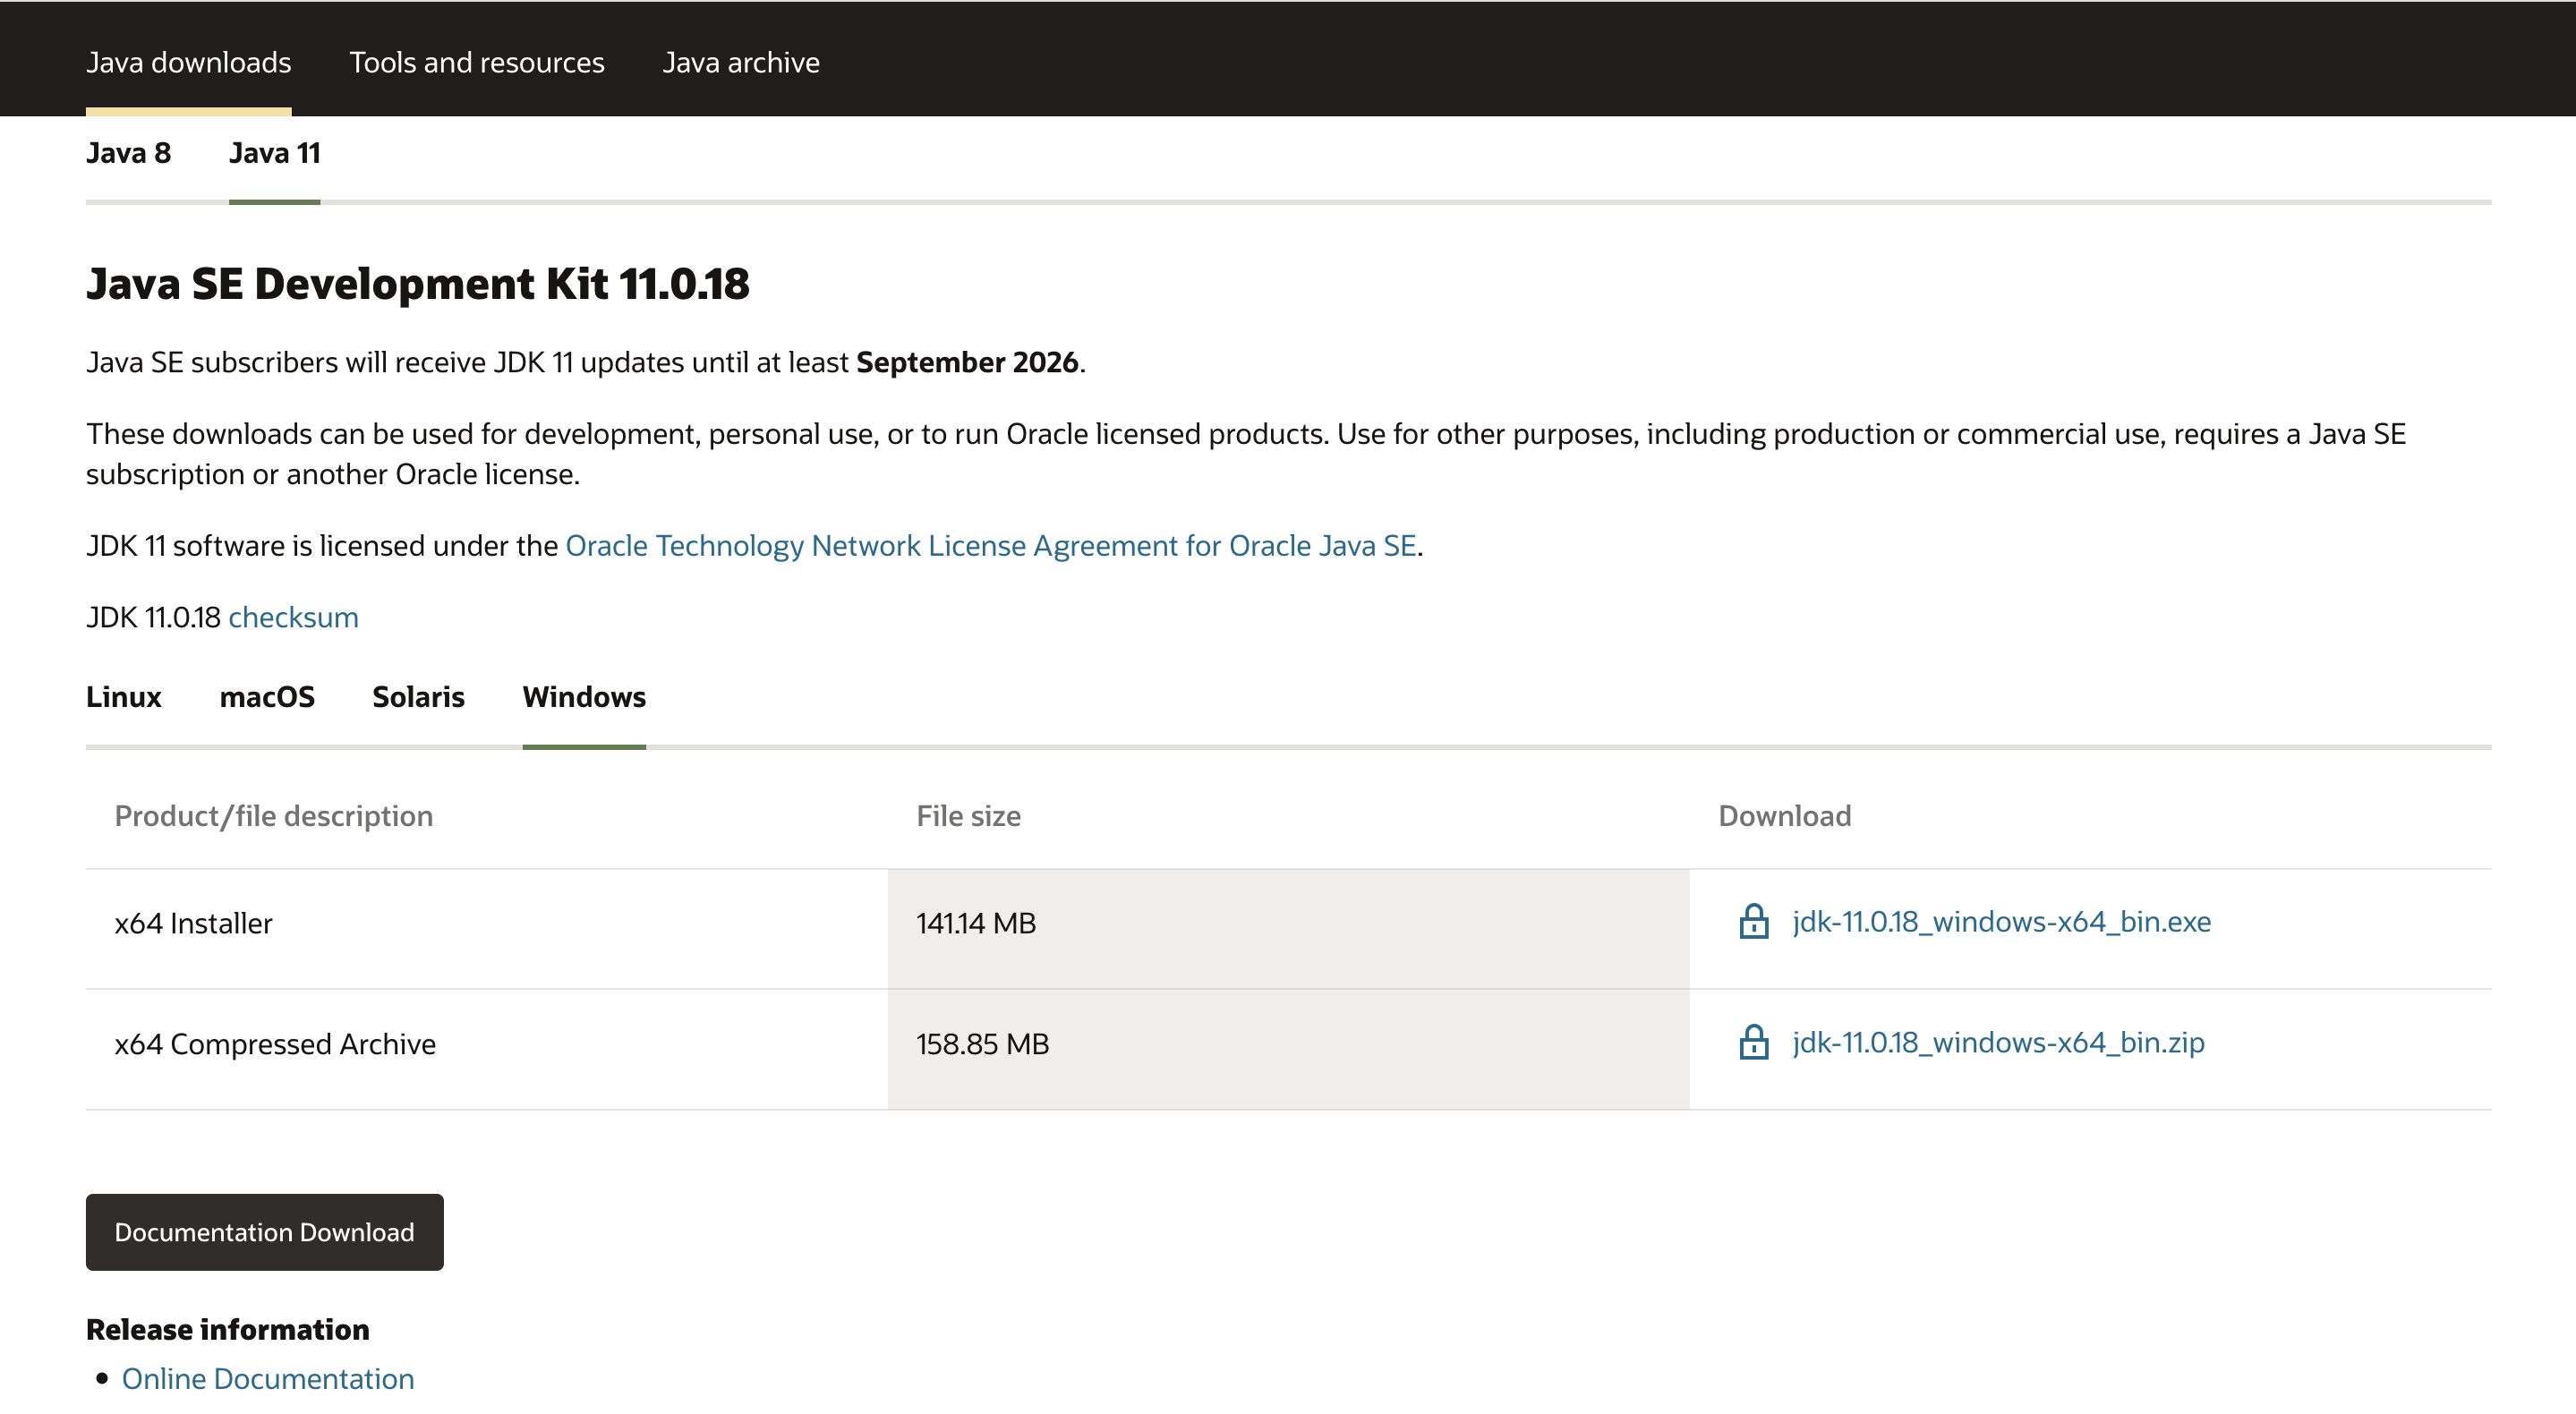This screenshot has height=1414, width=2576.
Task: Click the Documentation Download button
Action: tap(264, 1232)
